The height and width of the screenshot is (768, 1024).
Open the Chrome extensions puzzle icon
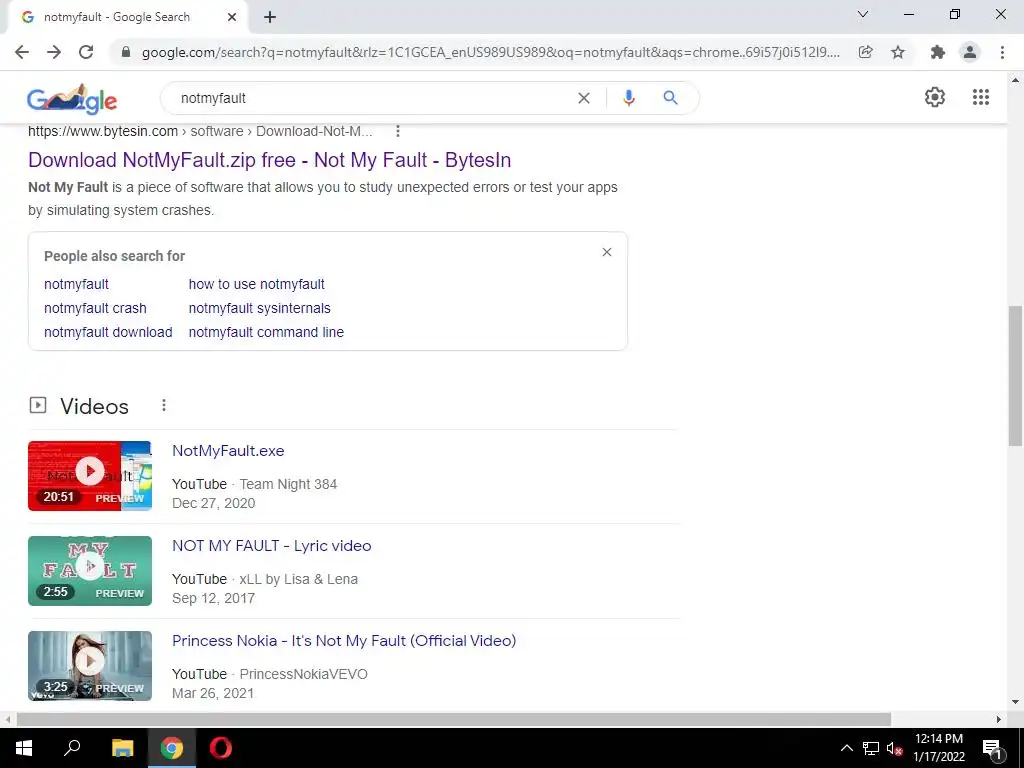[x=937, y=52]
